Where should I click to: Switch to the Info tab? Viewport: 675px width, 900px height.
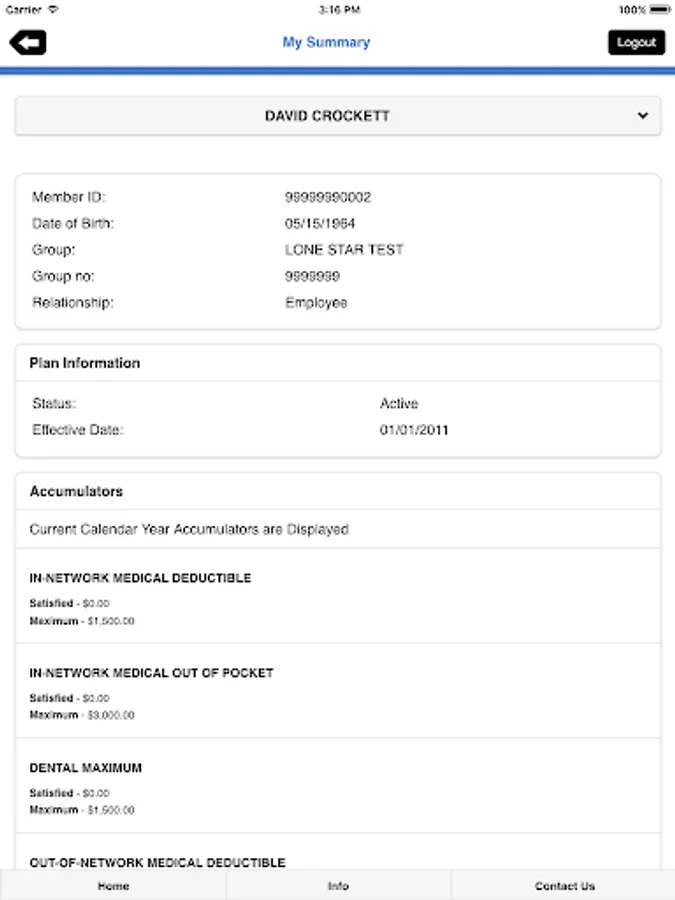point(338,886)
